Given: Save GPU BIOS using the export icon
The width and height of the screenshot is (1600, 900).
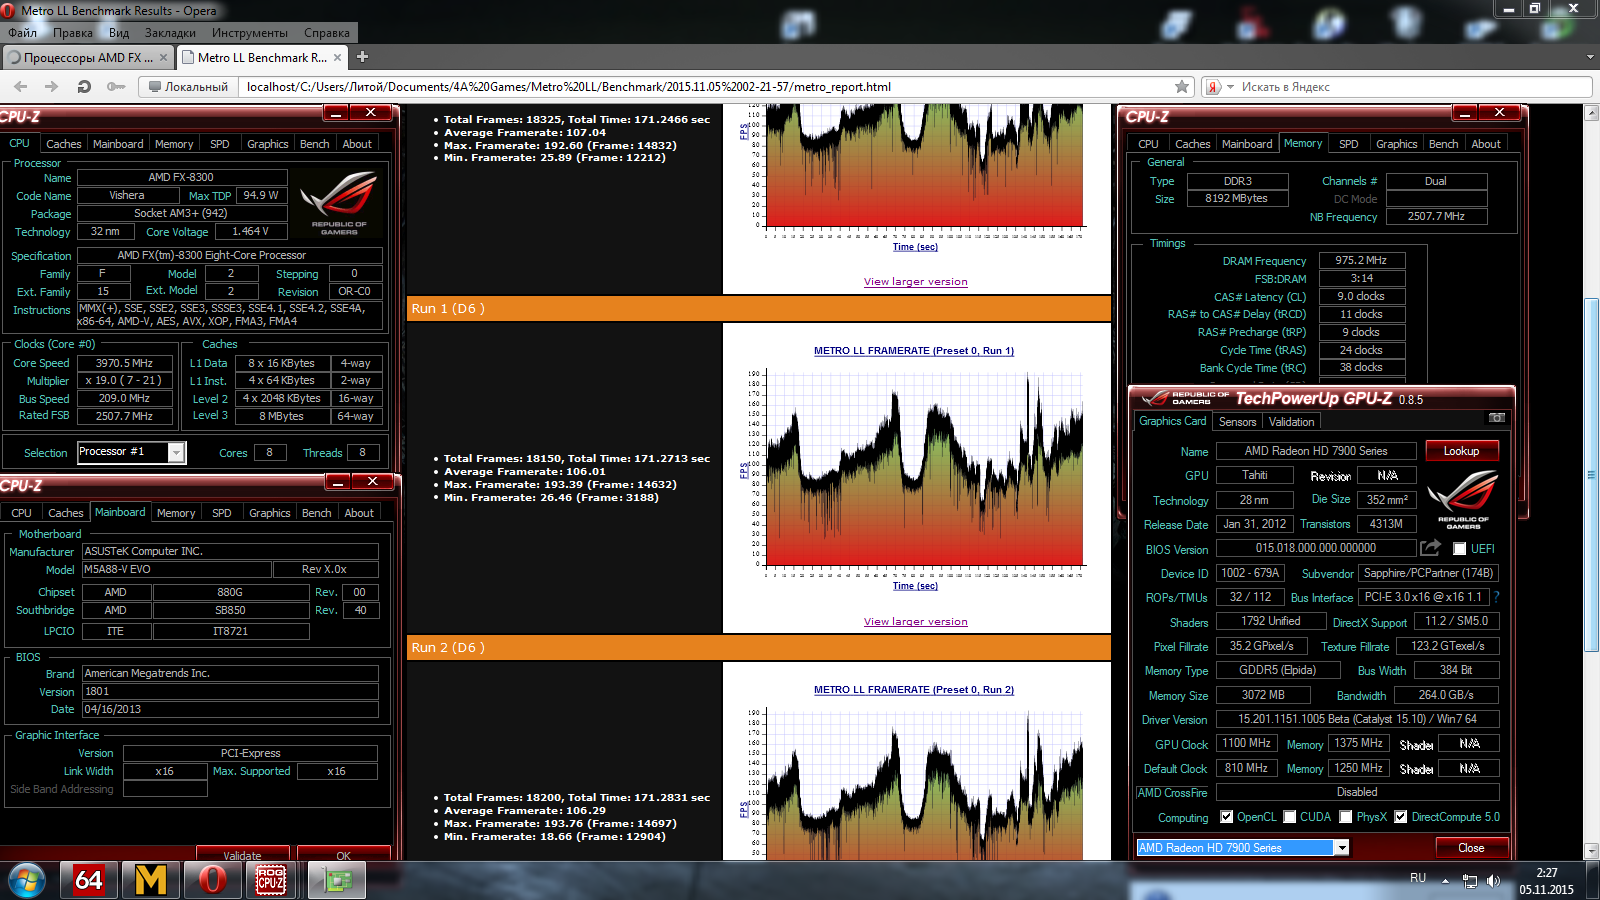Looking at the screenshot, I should tap(1431, 548).
